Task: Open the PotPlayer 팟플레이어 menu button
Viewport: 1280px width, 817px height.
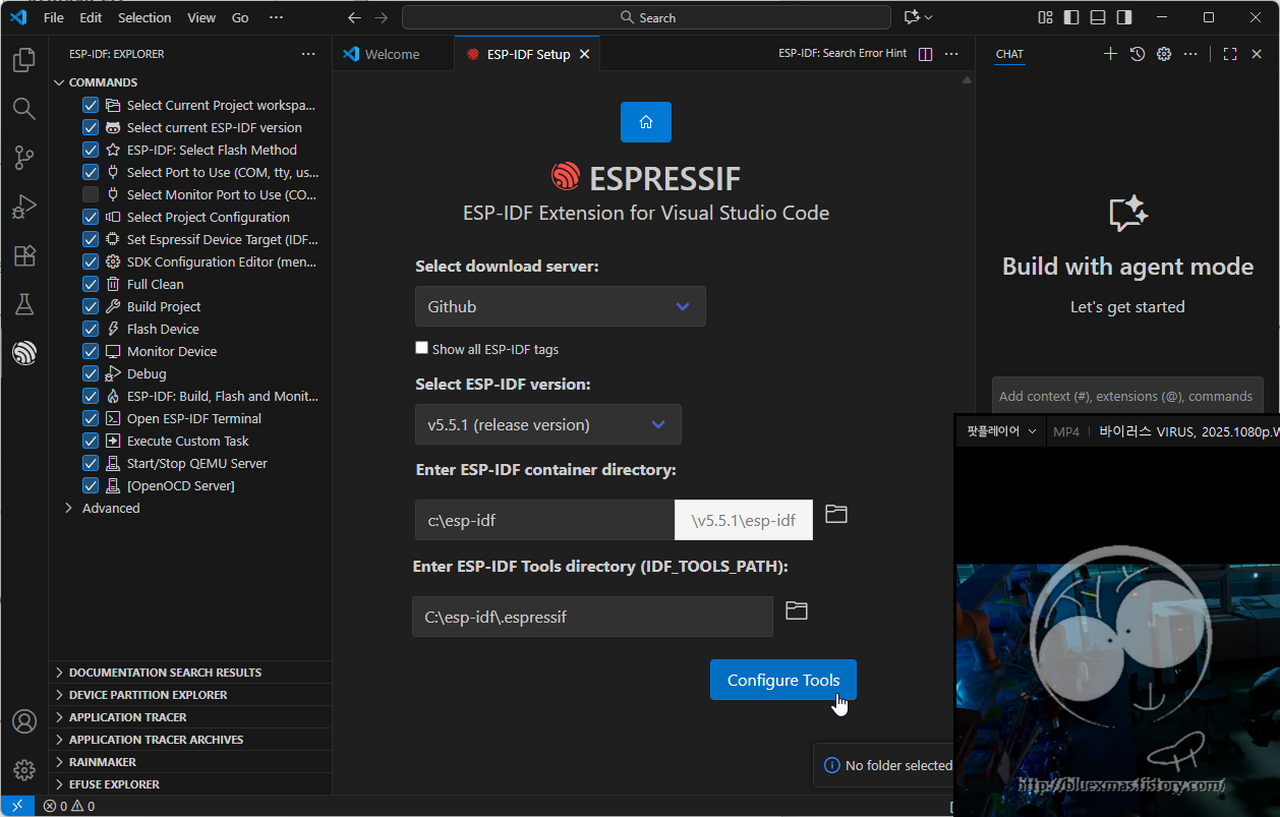Action: 1002,431
